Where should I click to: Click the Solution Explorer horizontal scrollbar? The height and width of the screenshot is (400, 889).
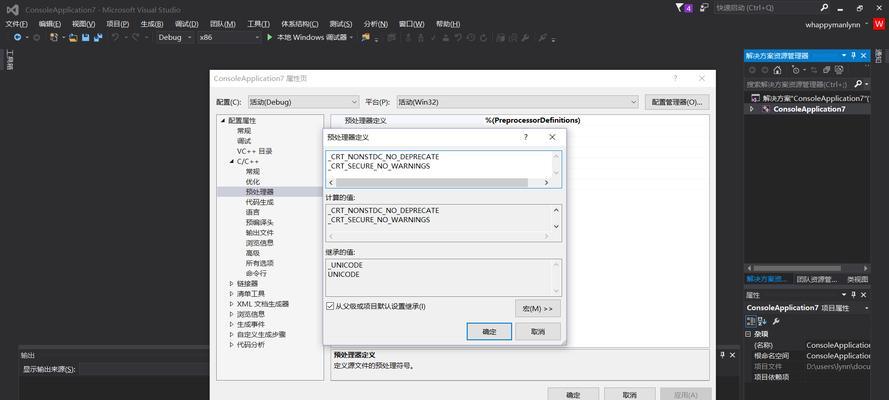(x=797, y=268)
